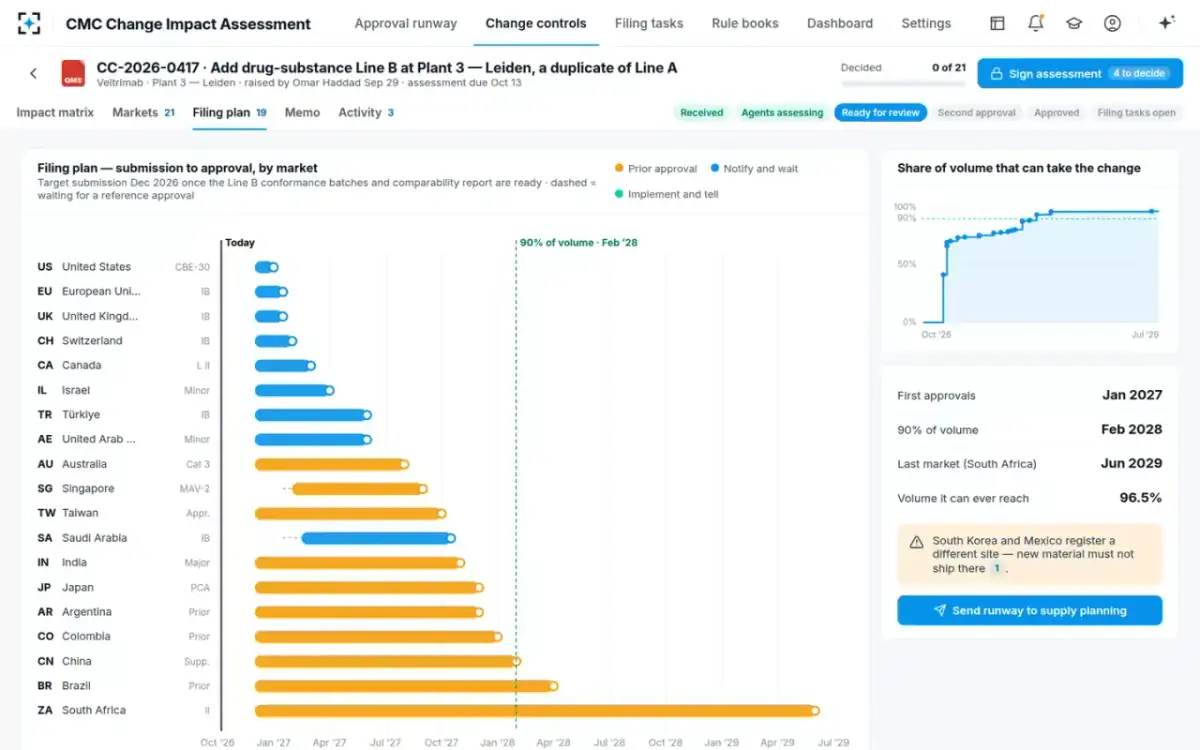This screenshot has width=1200, height=750.
Task: Go to Dashboard
Action: coord(840,23)
